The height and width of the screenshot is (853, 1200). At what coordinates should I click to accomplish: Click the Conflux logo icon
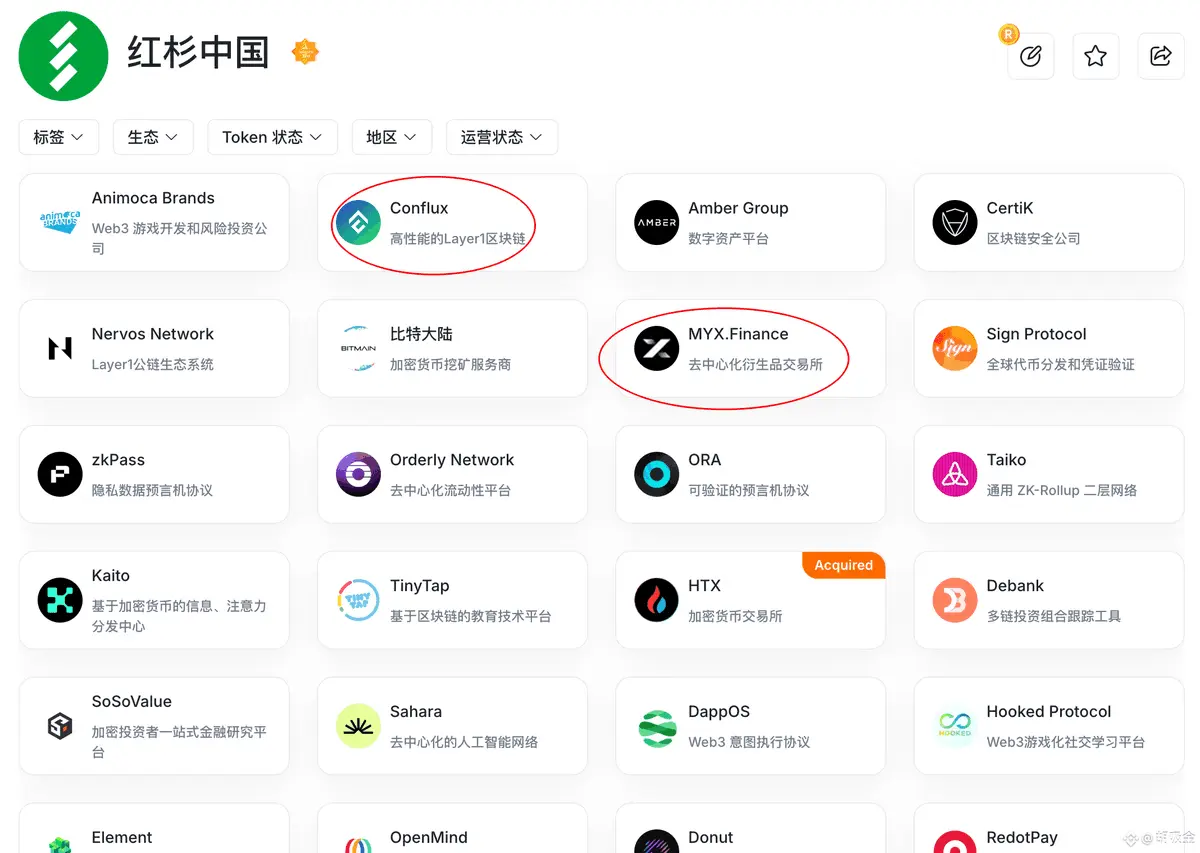tap(358, 222)
